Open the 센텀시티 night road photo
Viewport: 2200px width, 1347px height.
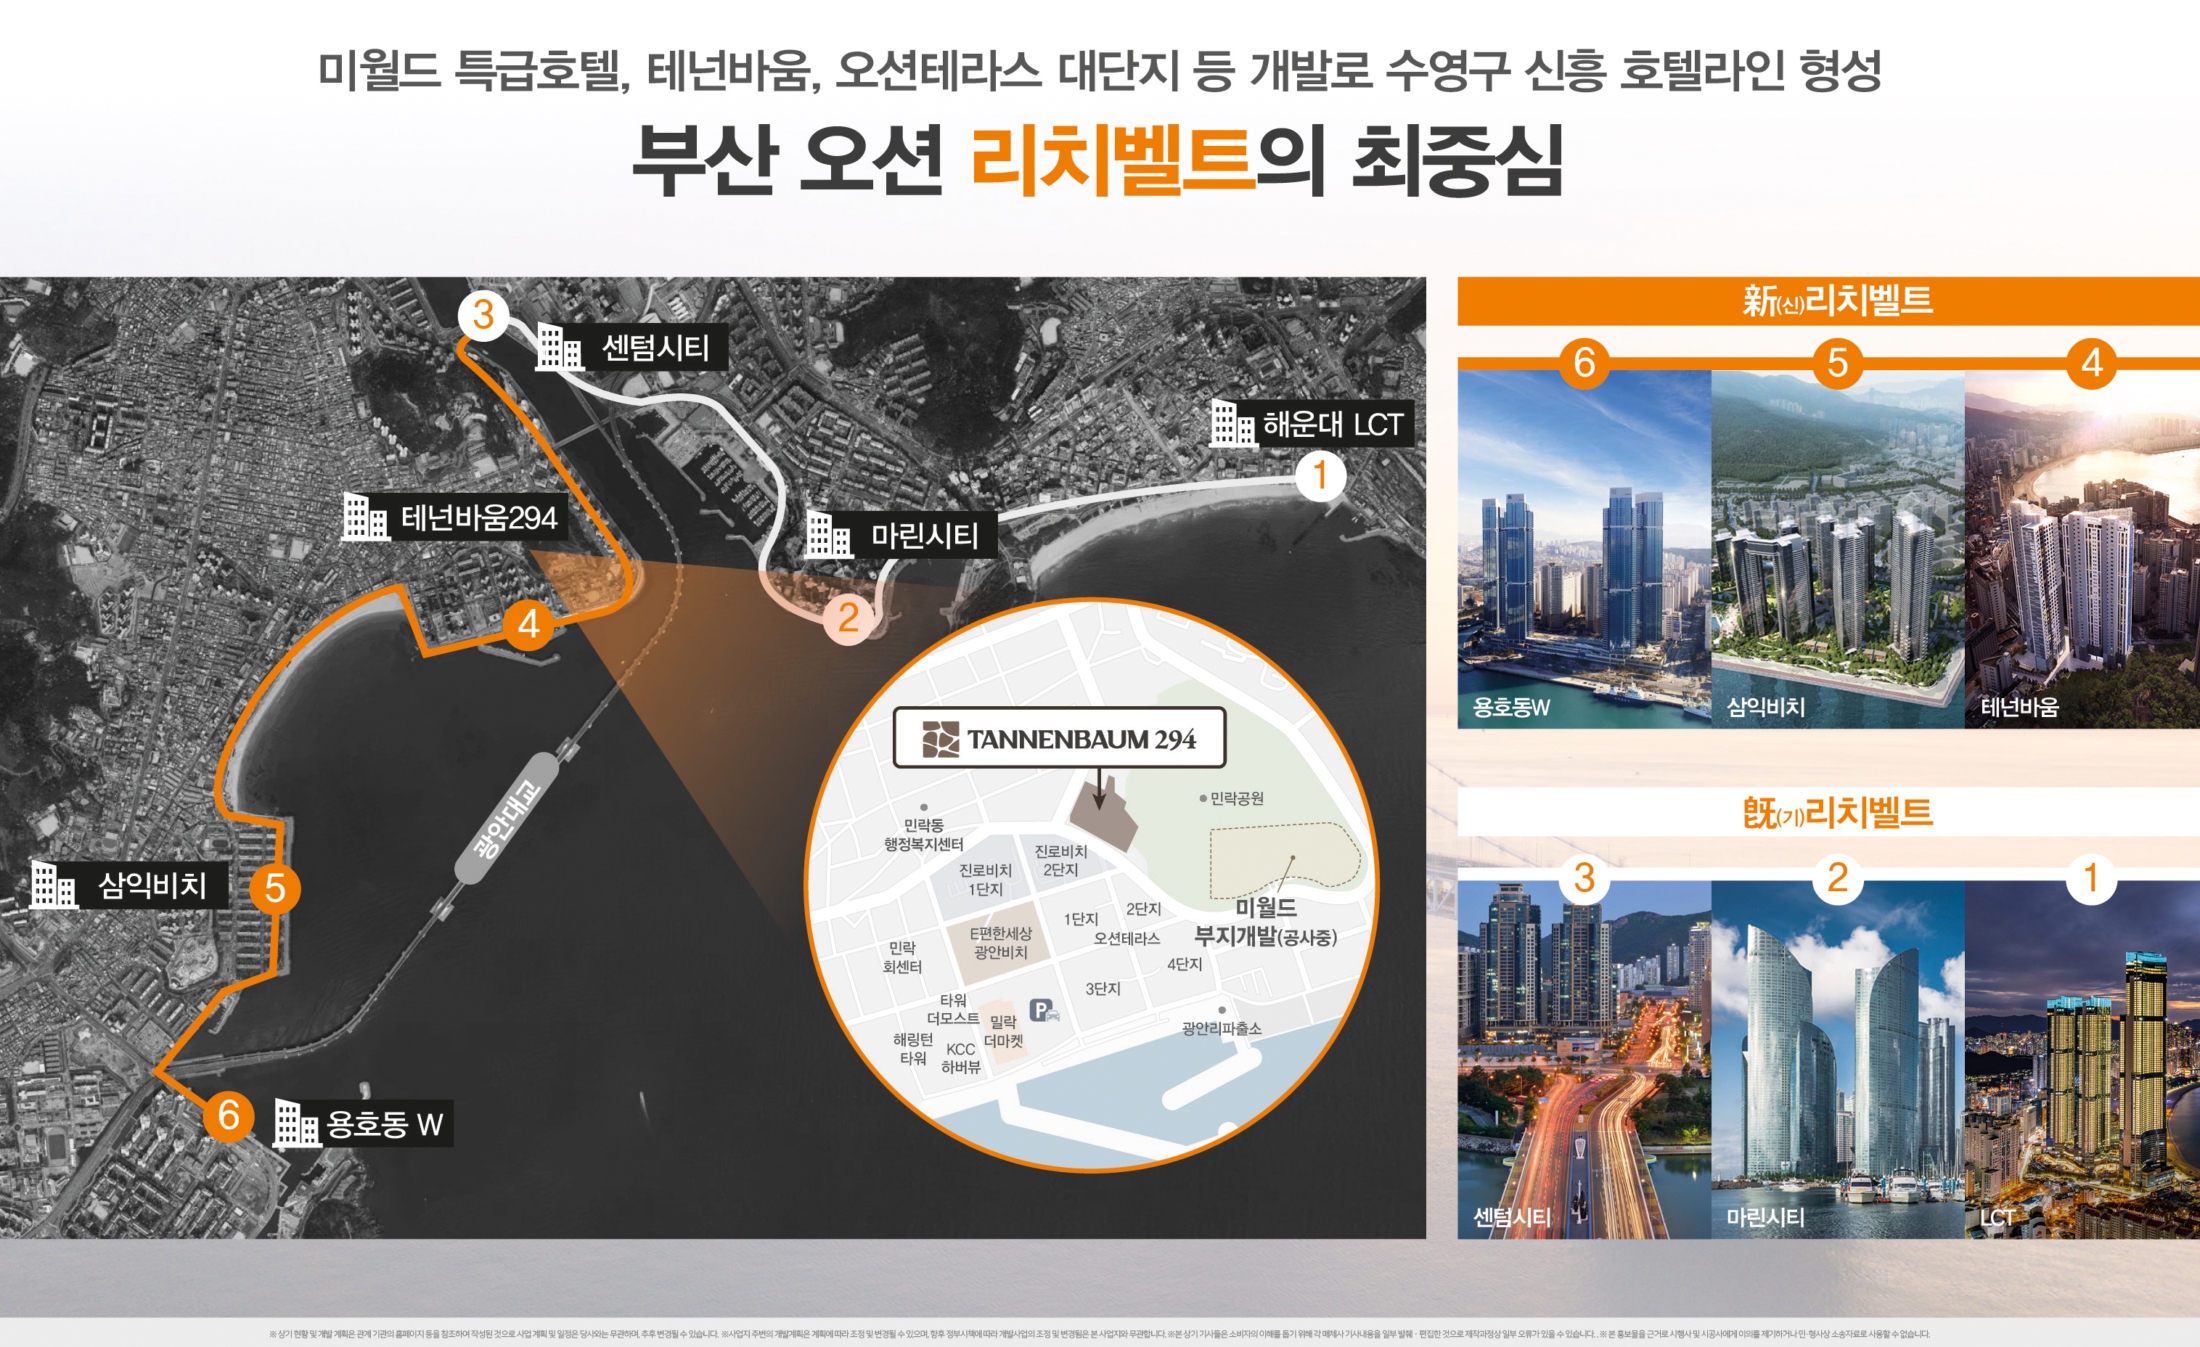point(1584,1060)
